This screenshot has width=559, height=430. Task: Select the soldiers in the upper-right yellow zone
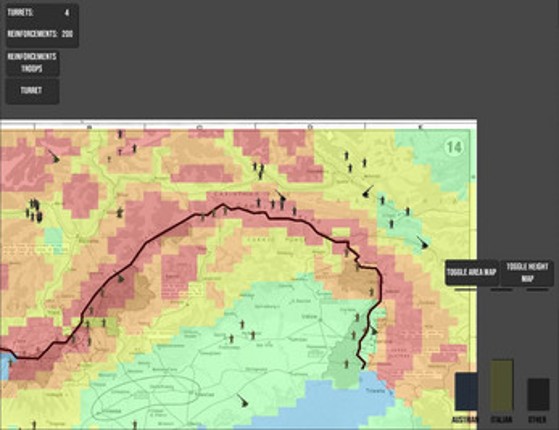pos(355,162)
